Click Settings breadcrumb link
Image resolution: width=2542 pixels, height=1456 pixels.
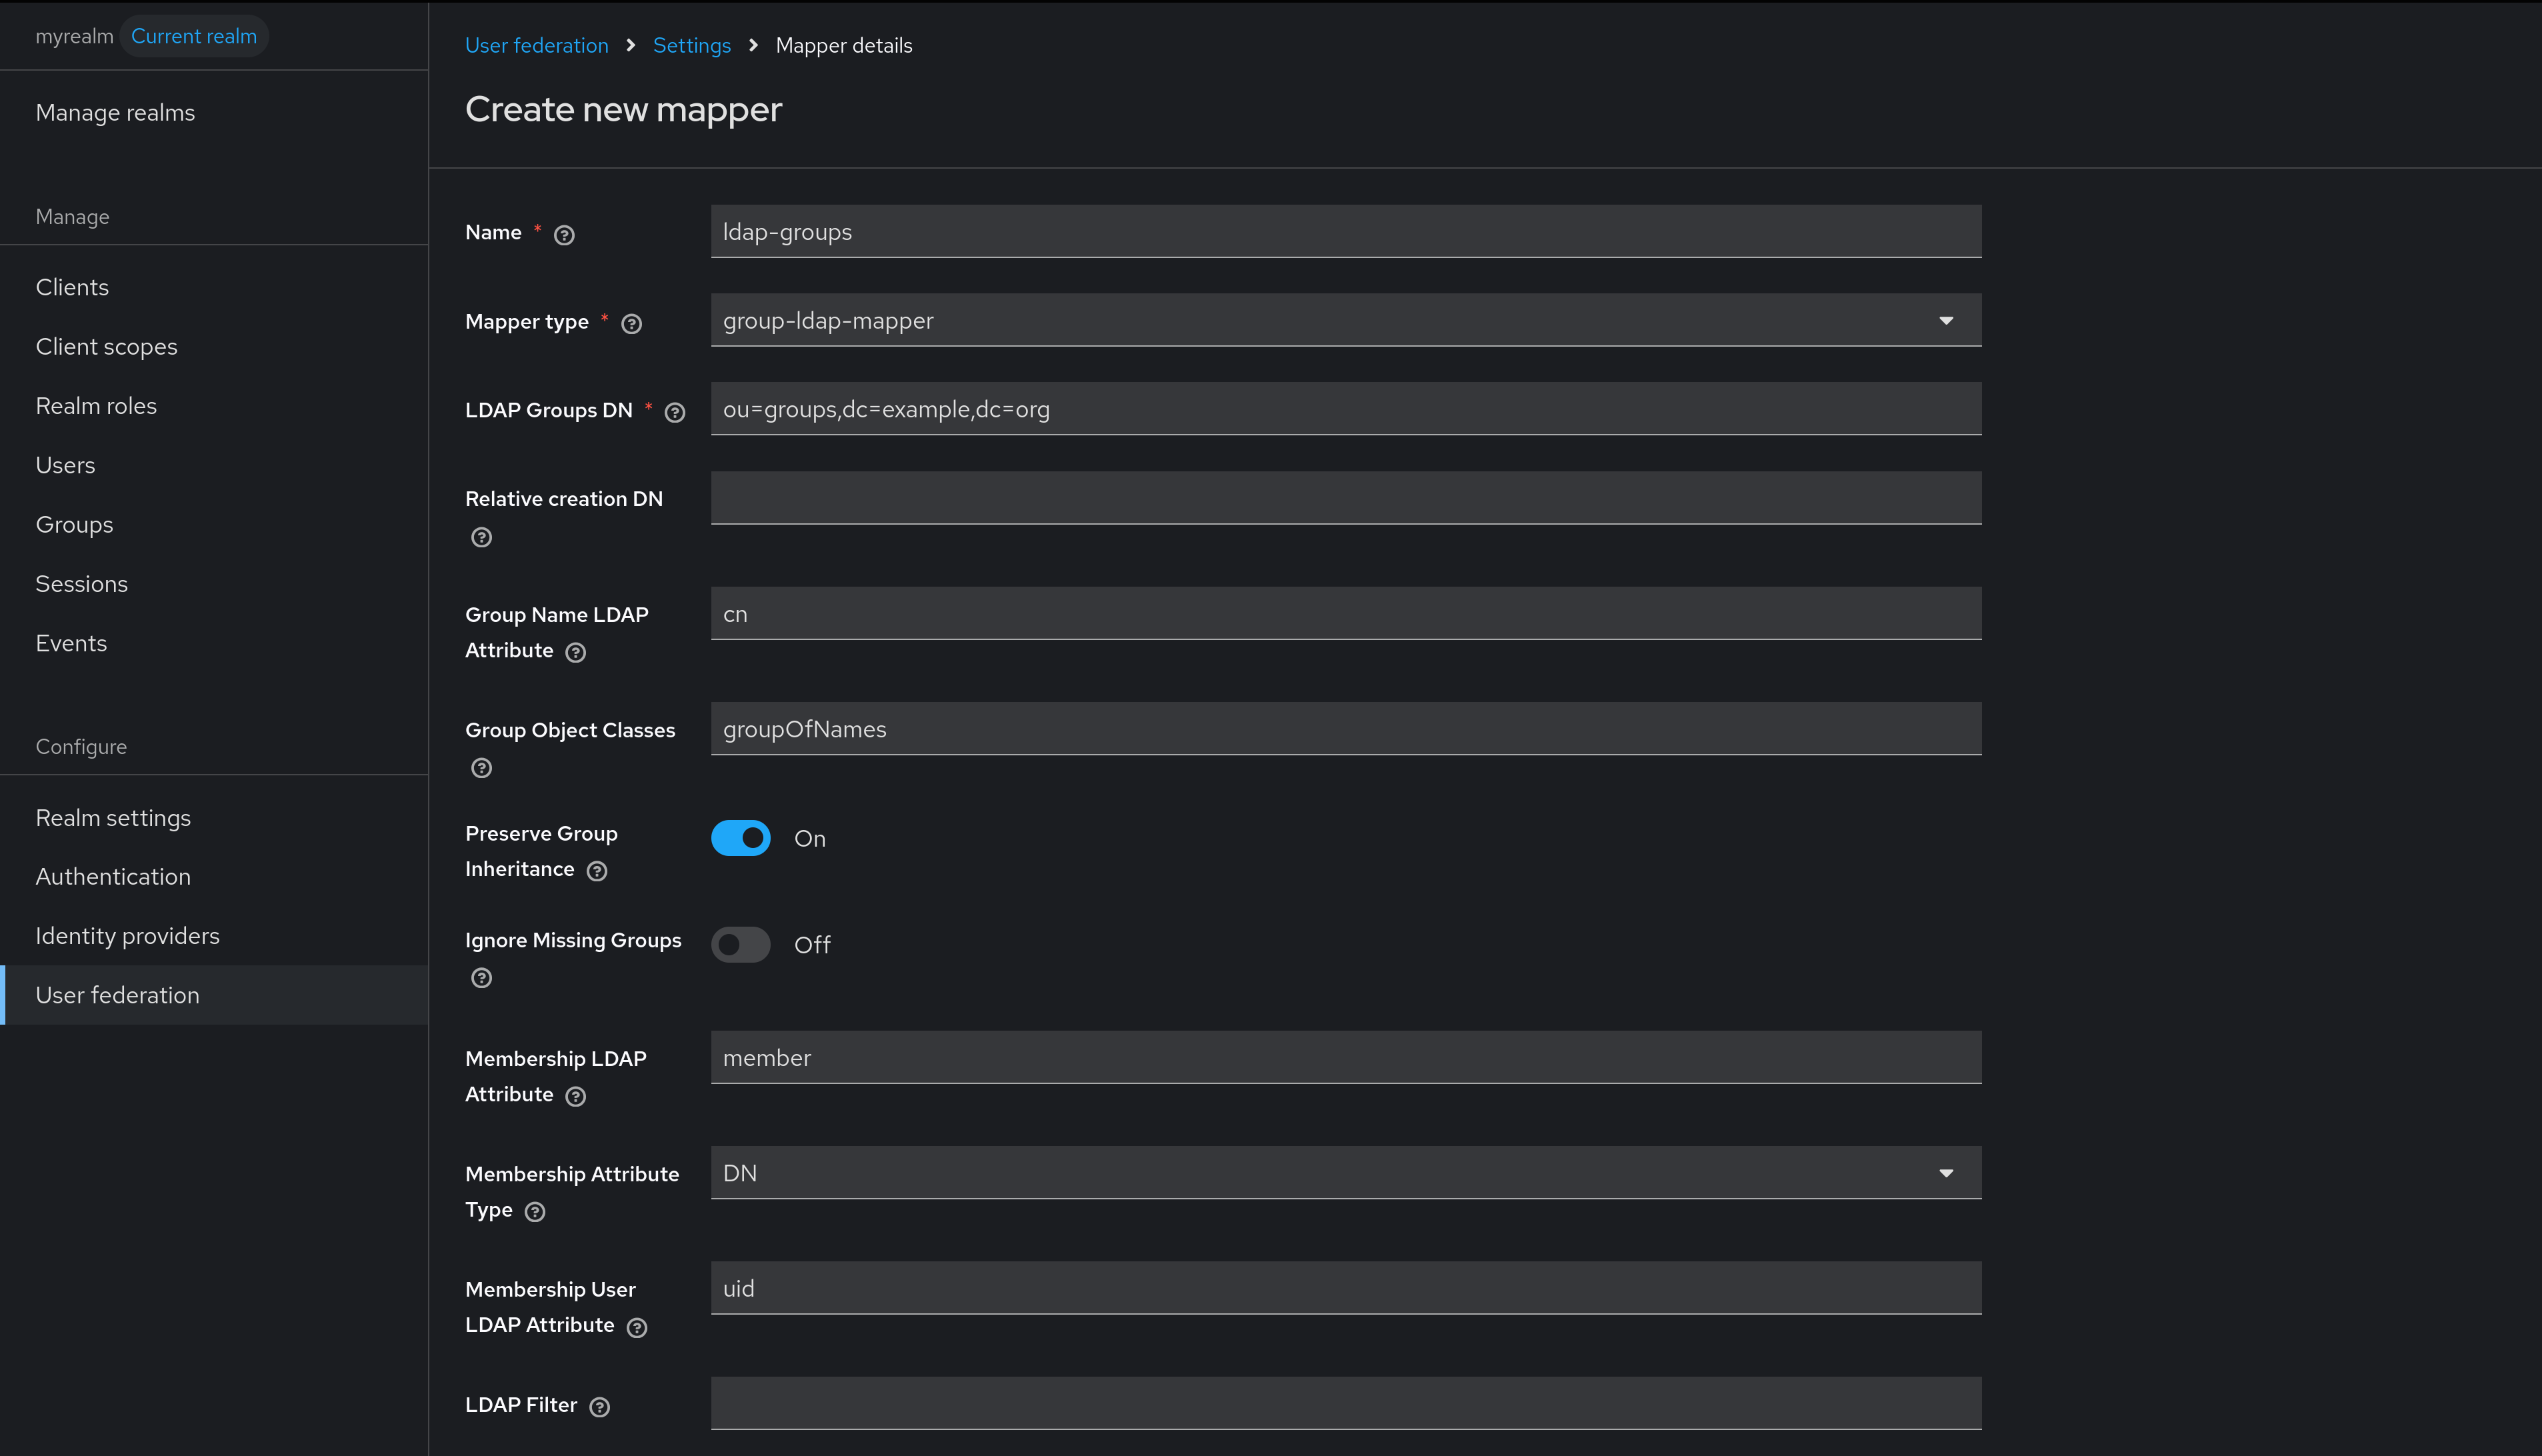coord(691,45)
